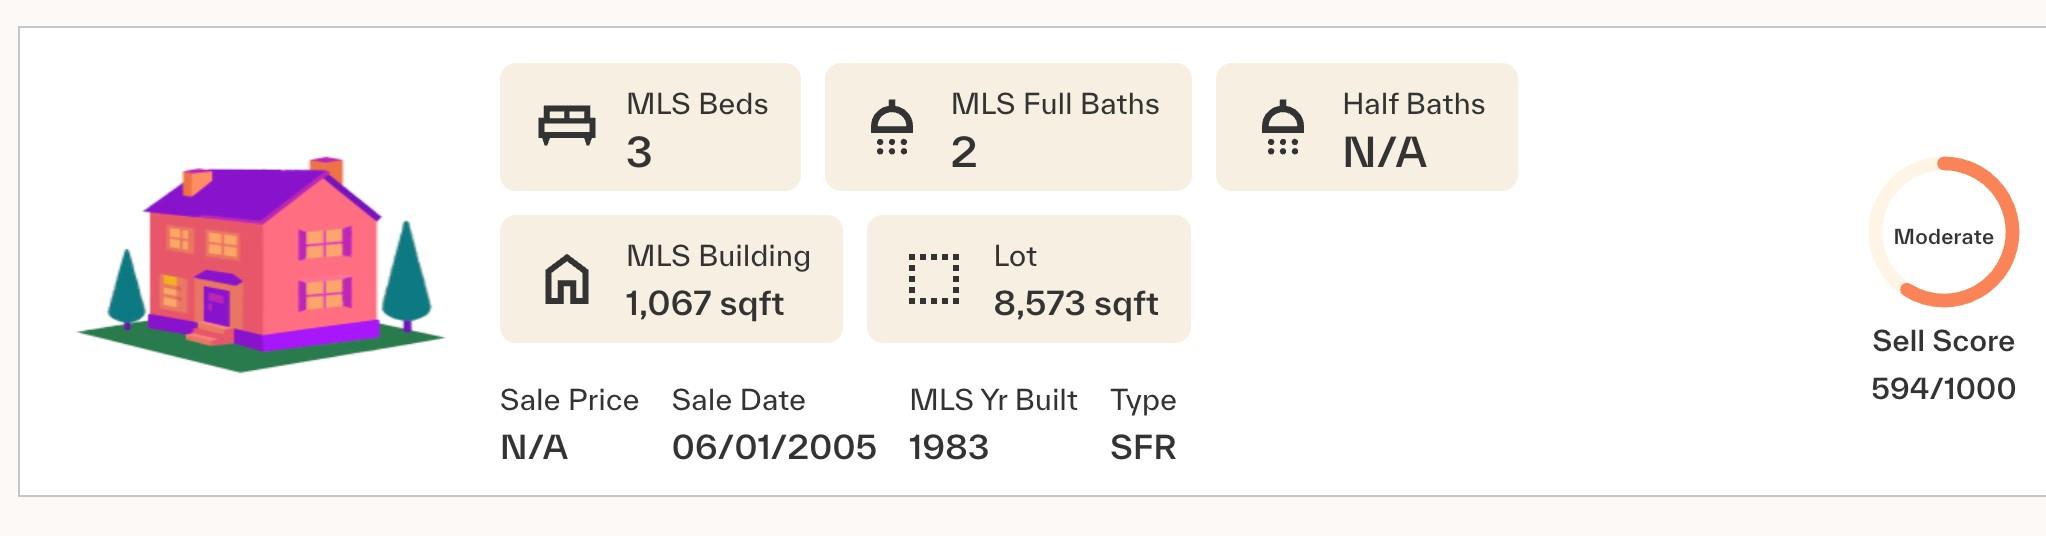Click the Sell Score label
Viewport: 2046px width, 536px height.
[1943, 341]
